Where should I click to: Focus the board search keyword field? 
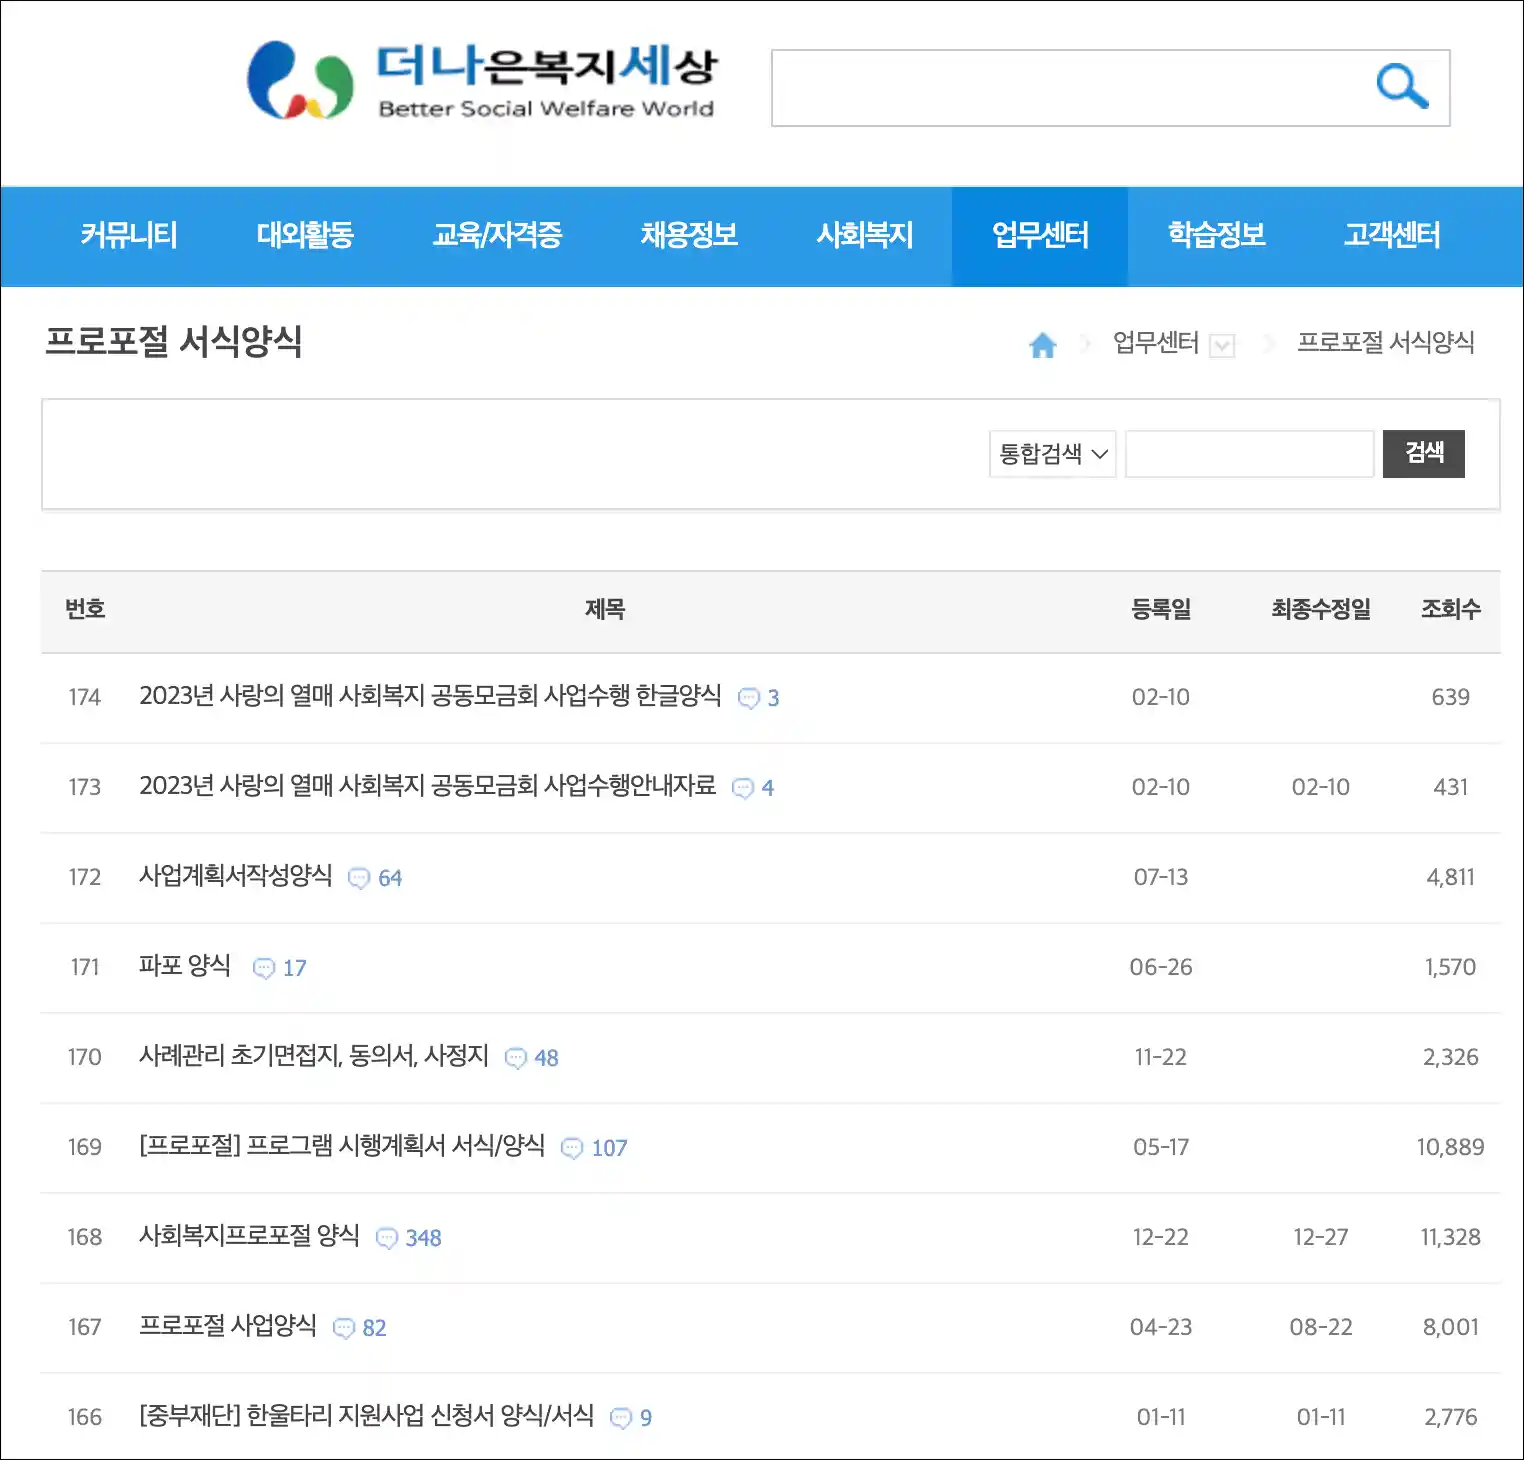coord(1250,454)
